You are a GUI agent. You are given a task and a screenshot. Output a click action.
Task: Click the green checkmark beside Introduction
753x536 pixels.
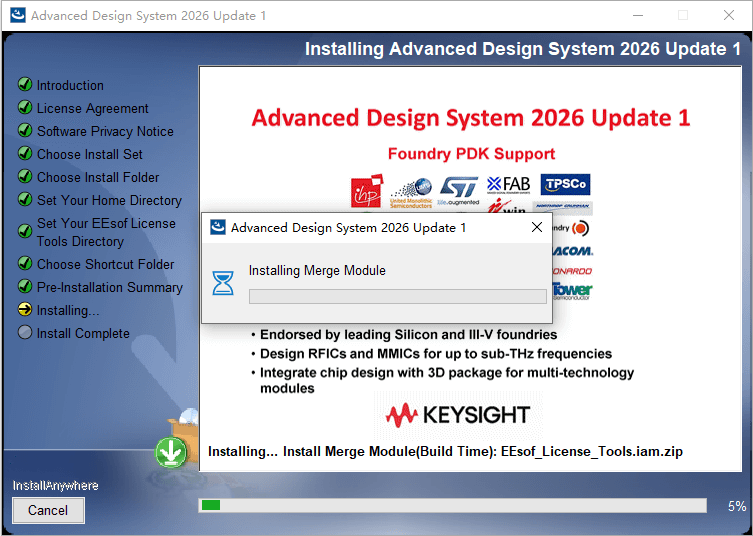pos(25,85)
